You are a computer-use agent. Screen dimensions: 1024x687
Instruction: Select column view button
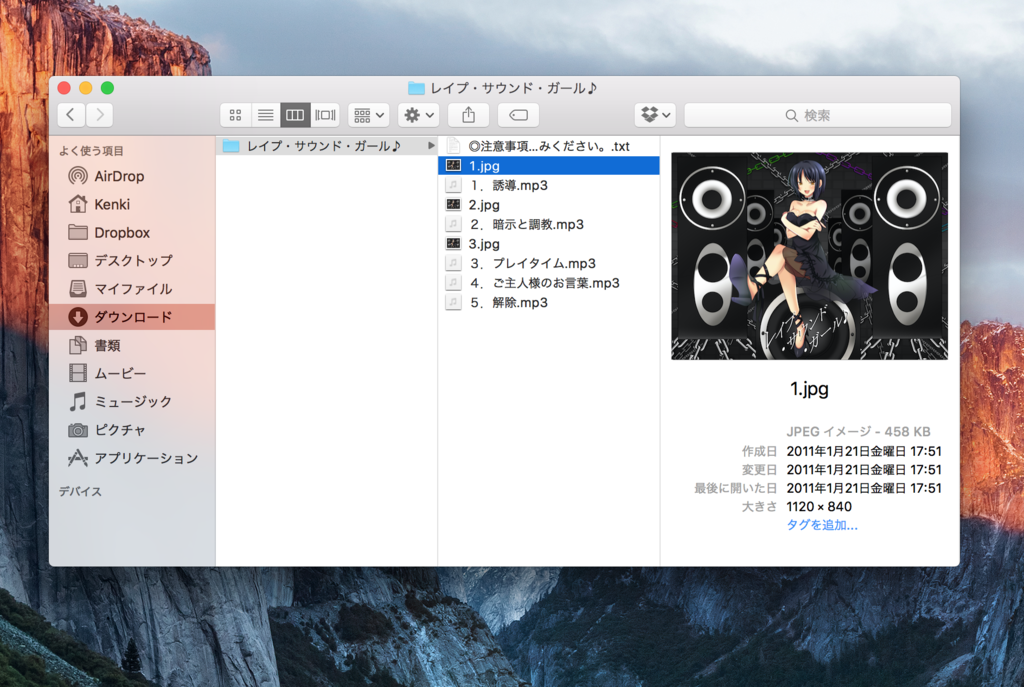coord(295,116)
